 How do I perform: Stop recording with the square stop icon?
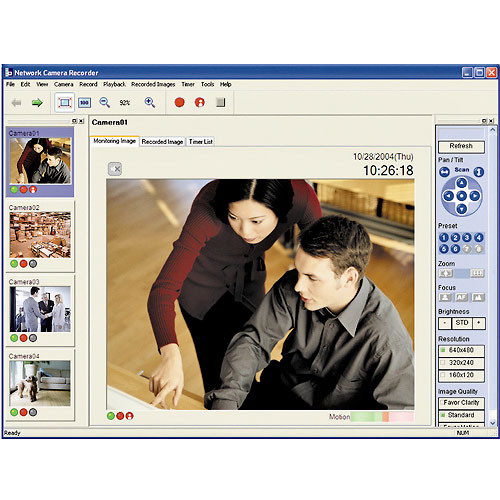(x=220, y=102)
